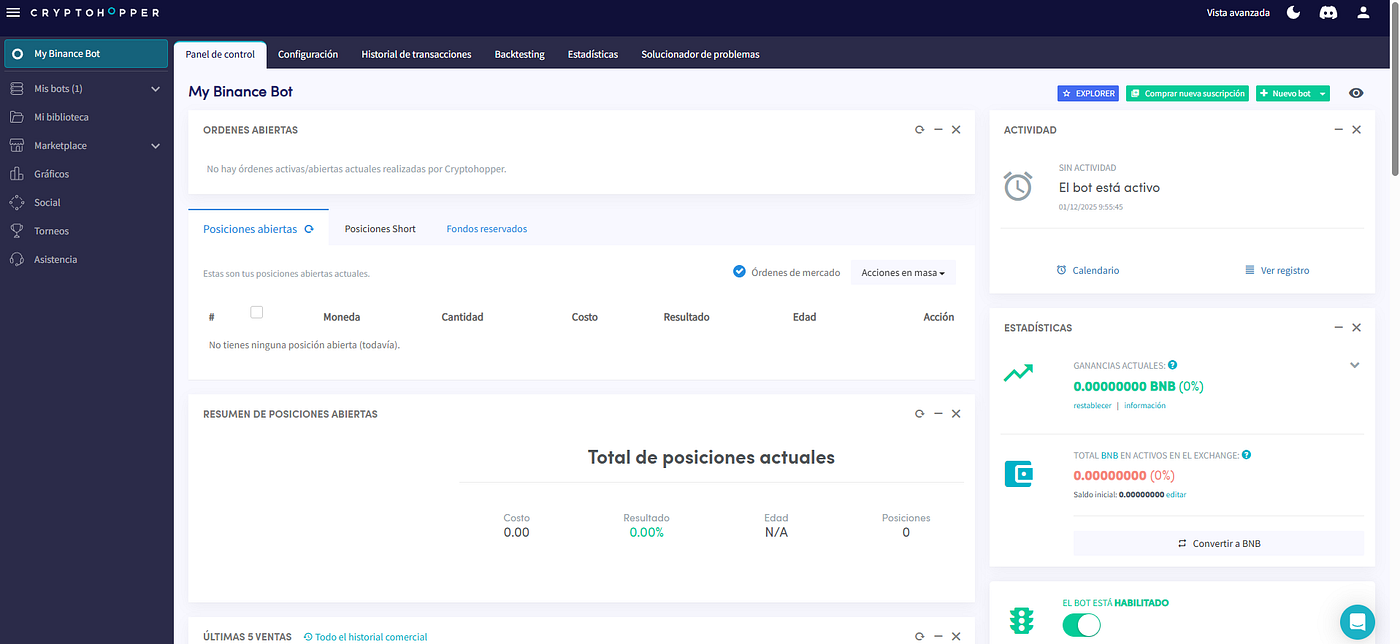The image size is (1400, 644).
Task: Click the información link
Action: tap(1145, 405)
